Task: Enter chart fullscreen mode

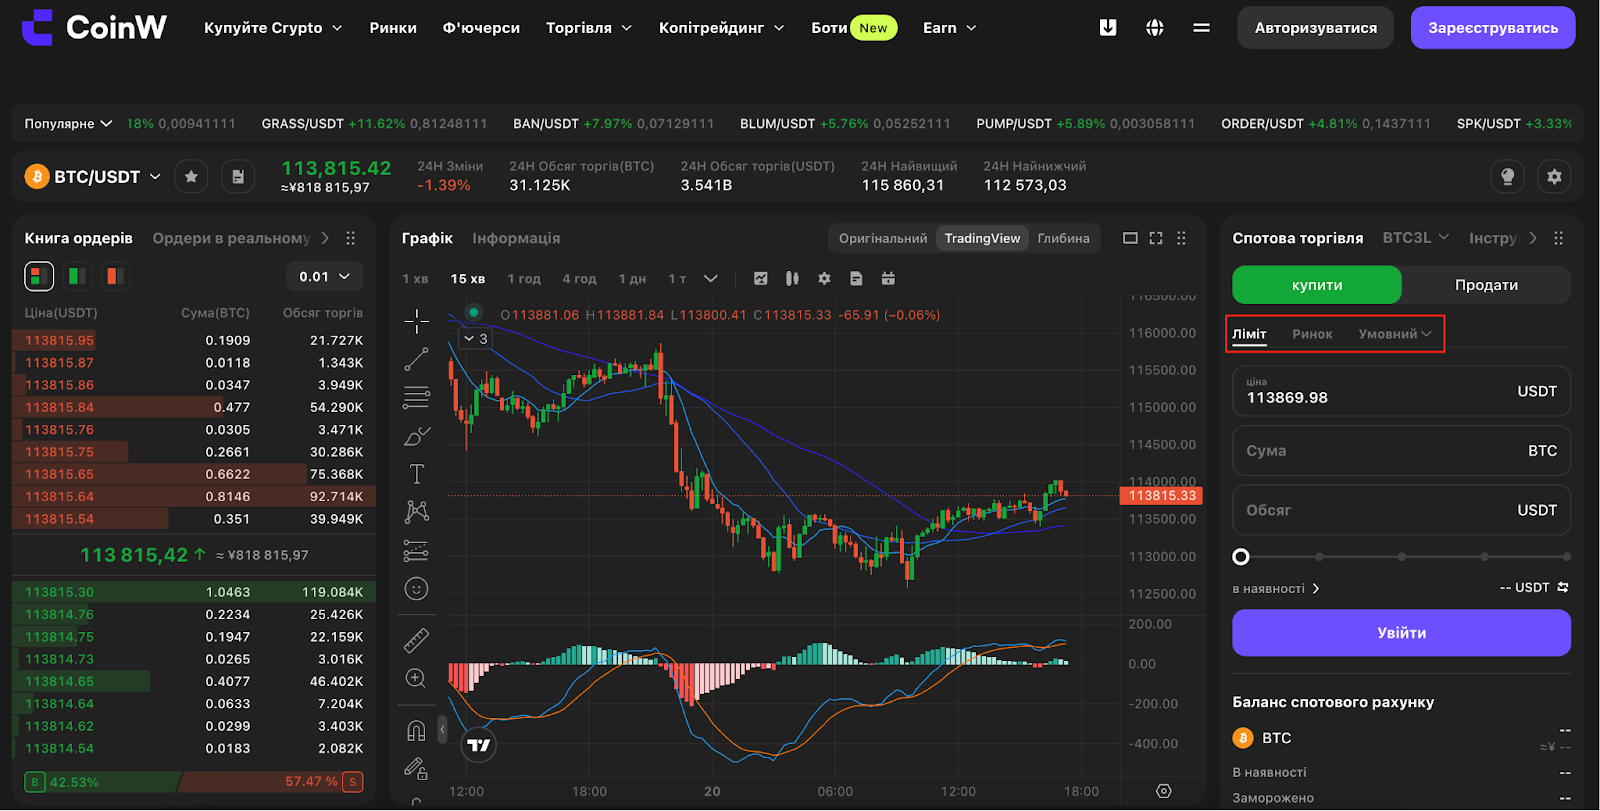Action: click(1156, 238)
